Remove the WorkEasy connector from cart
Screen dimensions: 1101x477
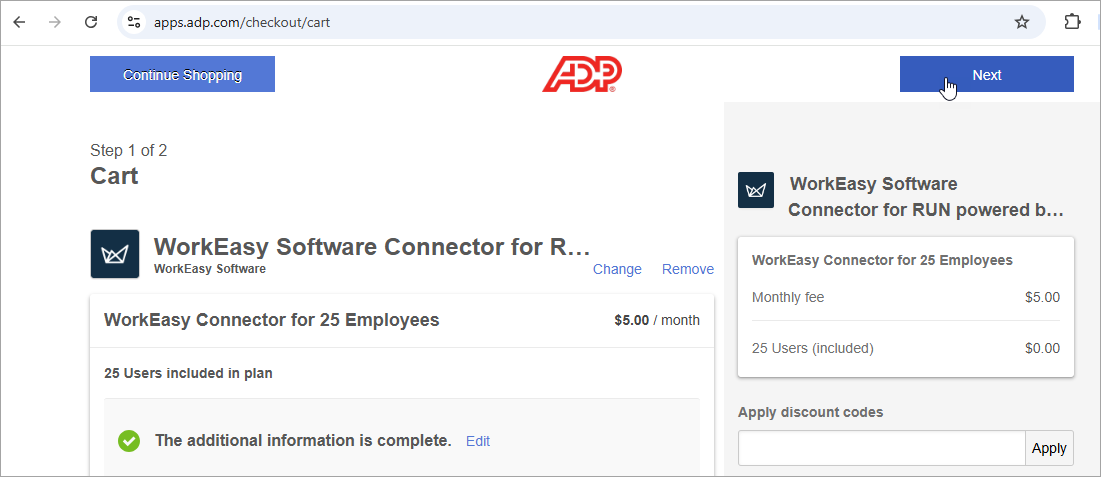688,269
